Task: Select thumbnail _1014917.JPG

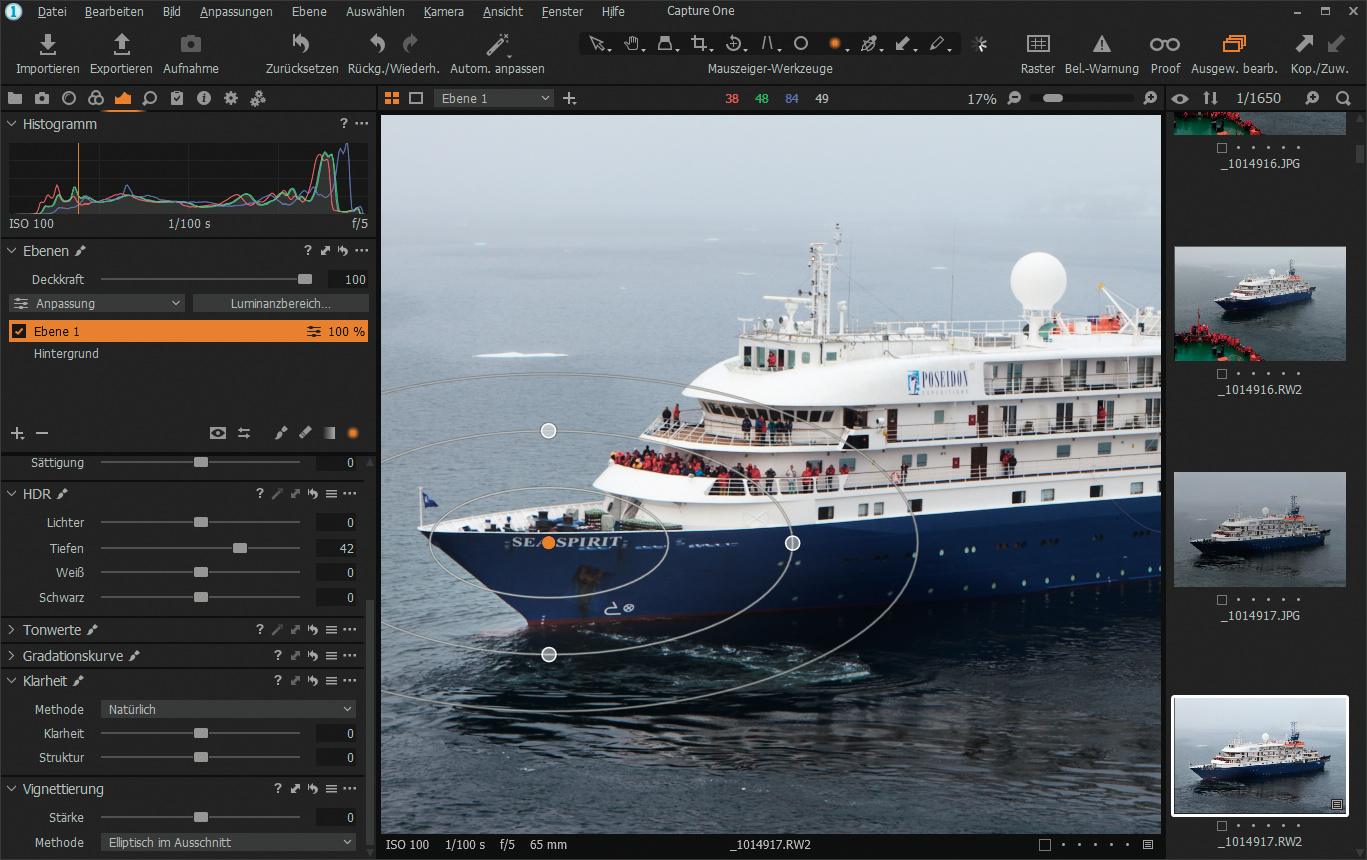Action: (x=1259, y=529)
